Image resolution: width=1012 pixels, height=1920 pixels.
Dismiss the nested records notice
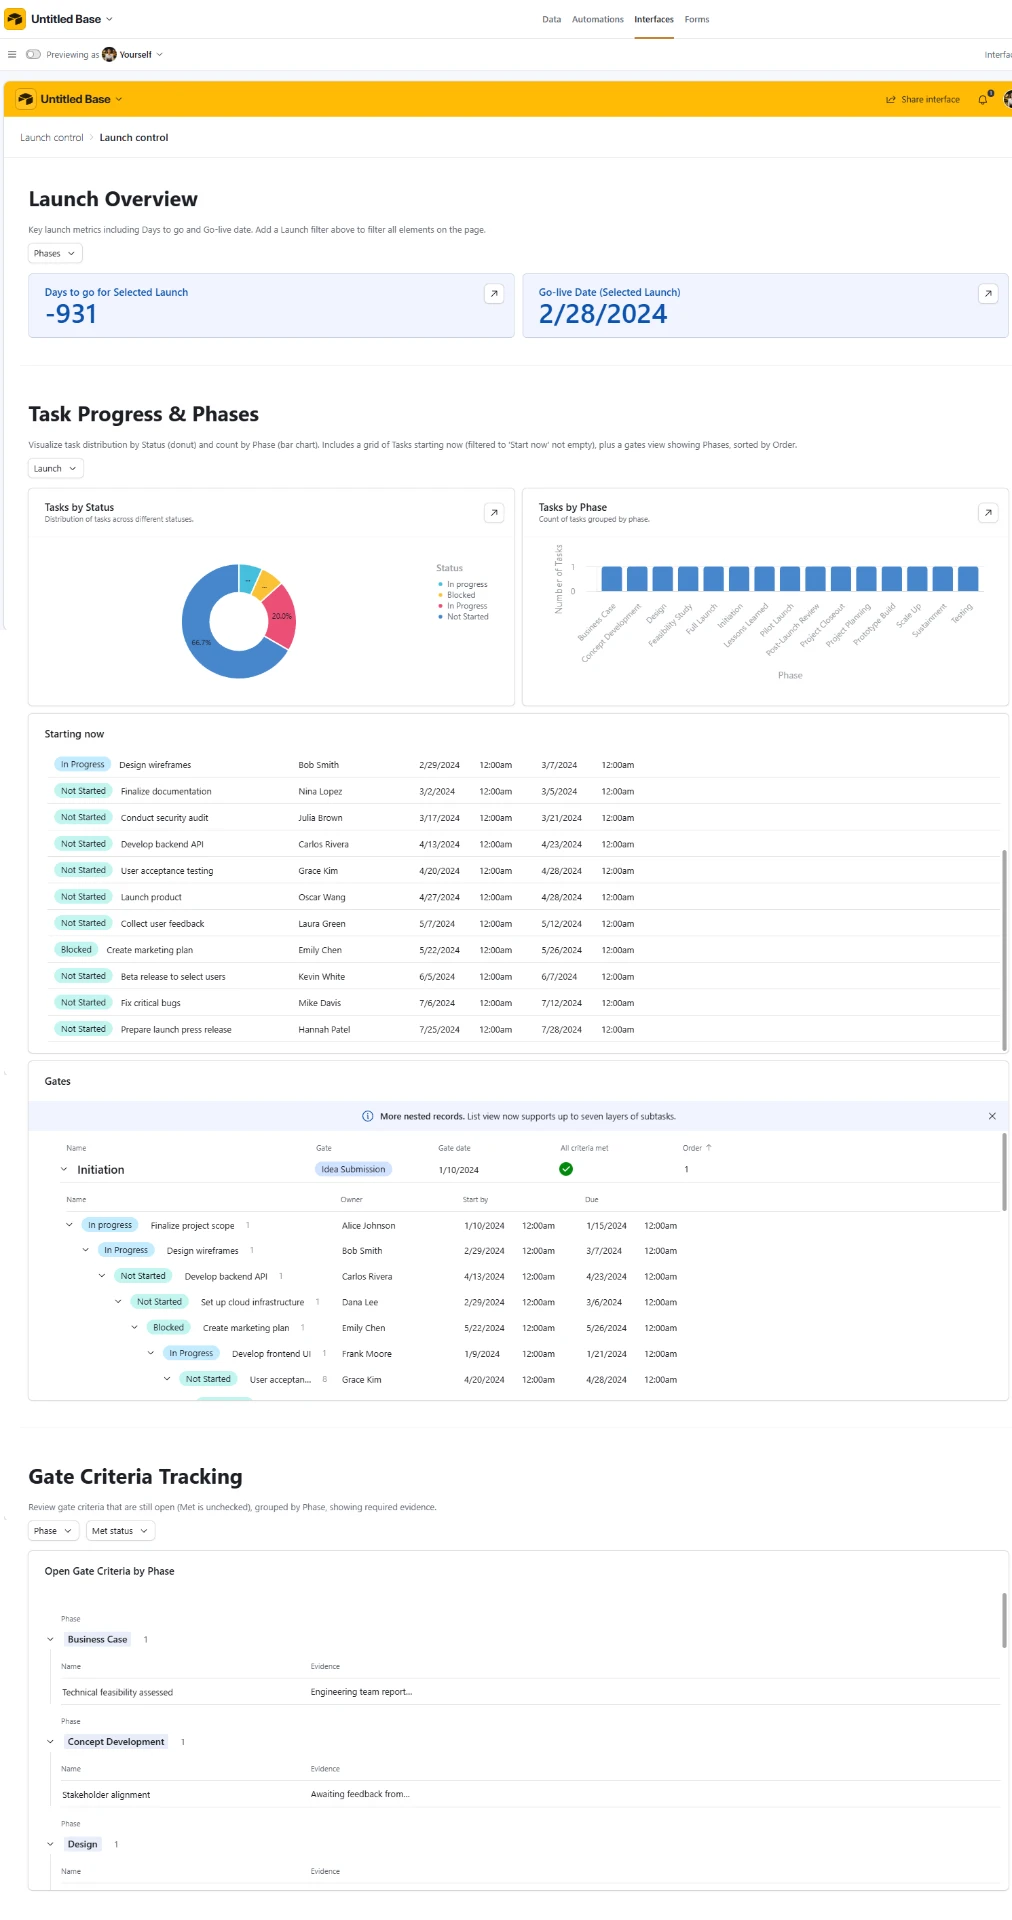click(x=992, y=1116)
